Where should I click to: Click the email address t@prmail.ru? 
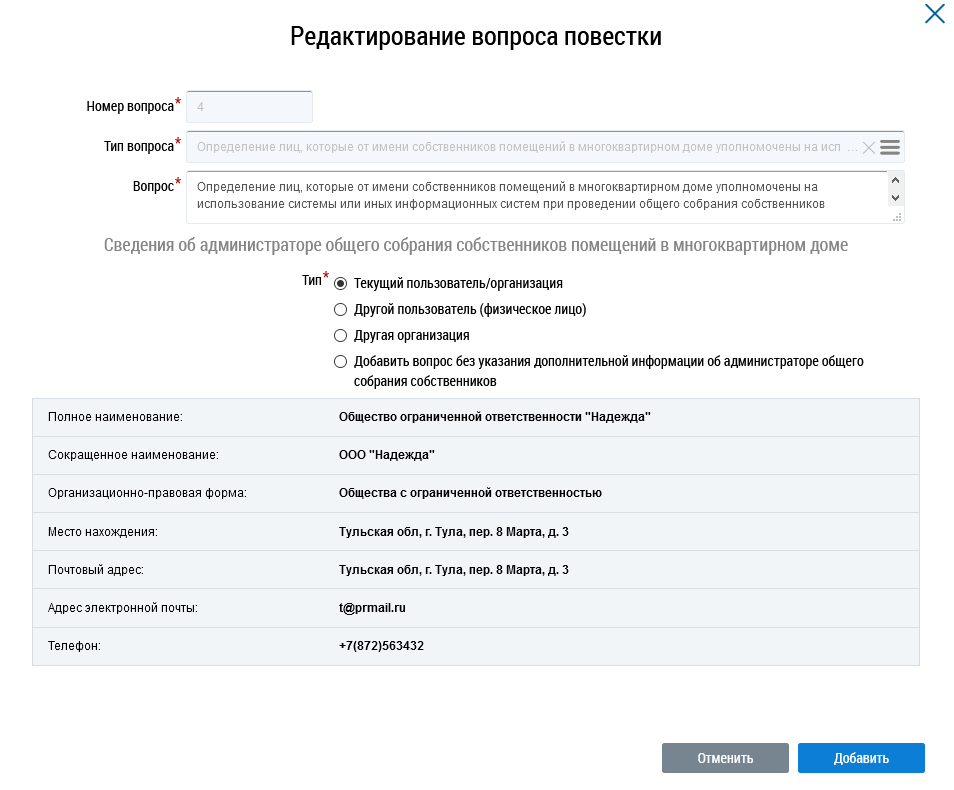[x=372, y=608]
